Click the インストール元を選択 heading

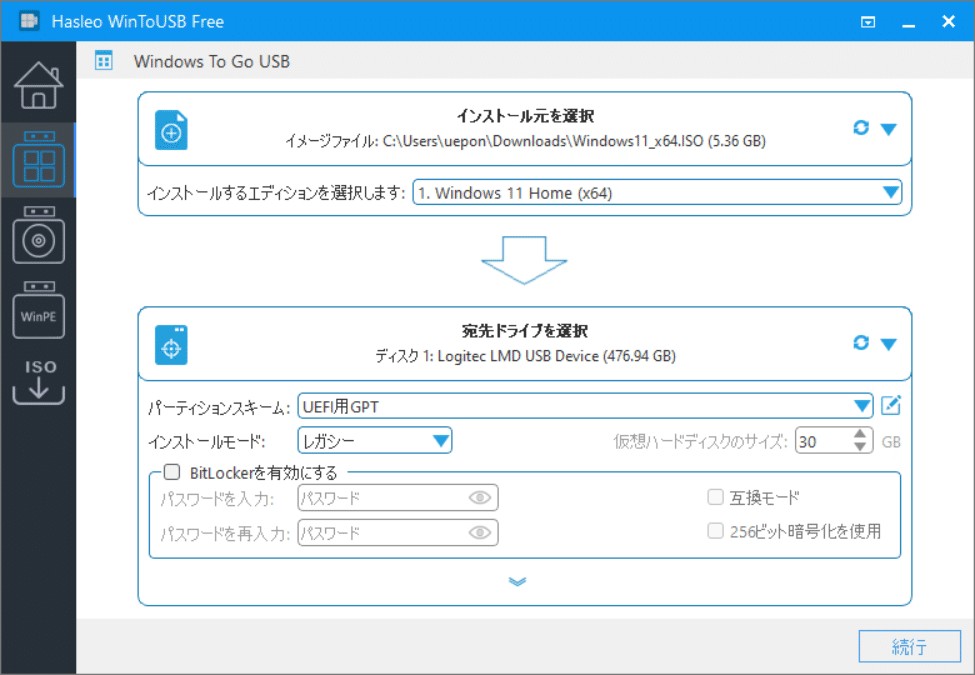[x=525, y=116]
